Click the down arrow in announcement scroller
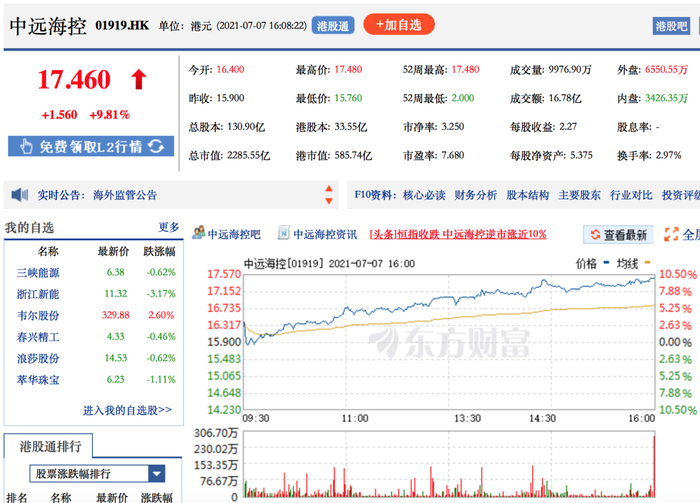The width and height of the screenshot is (700, 503). pos(329,201)
